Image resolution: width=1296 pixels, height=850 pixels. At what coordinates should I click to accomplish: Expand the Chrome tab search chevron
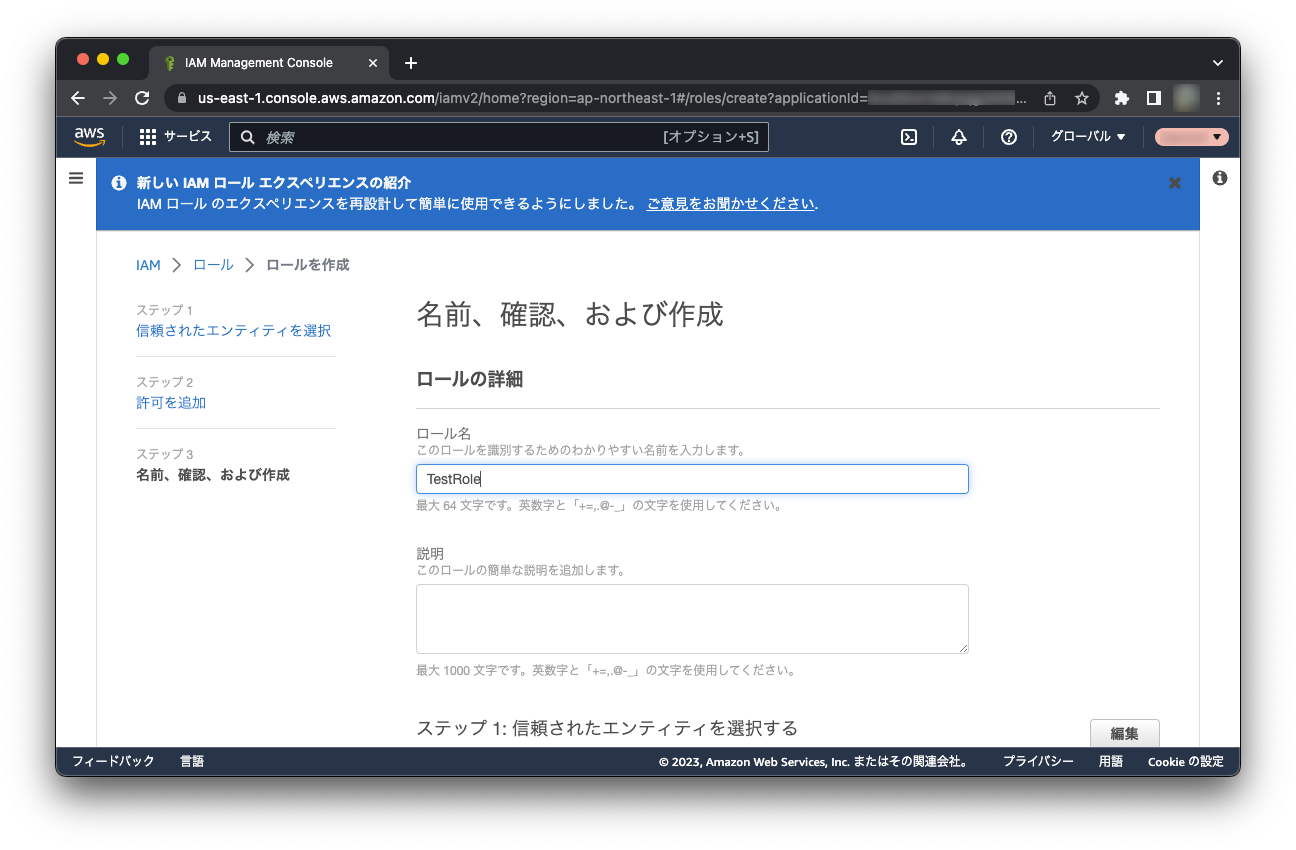[x=1217, y=63]
